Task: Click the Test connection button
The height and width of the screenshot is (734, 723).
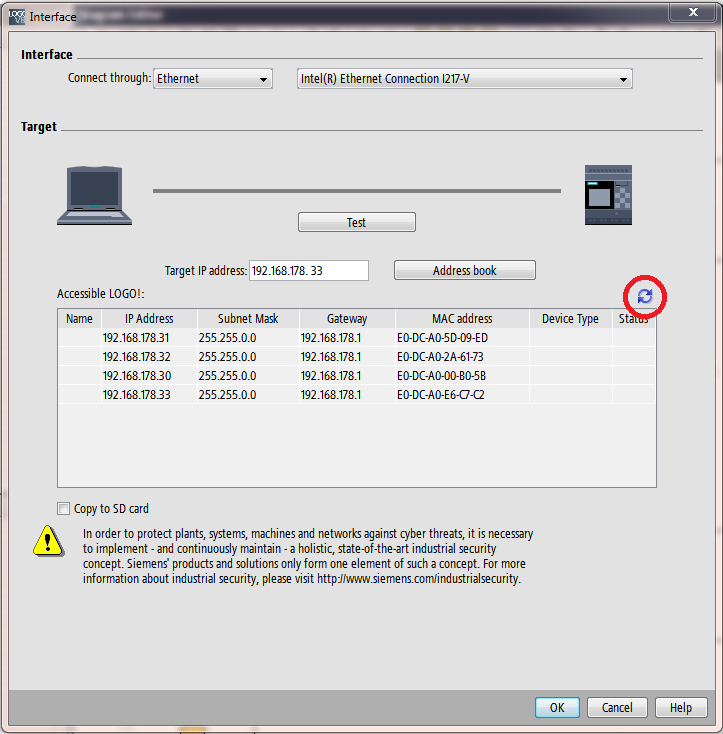Action: [x=357, y=222]
